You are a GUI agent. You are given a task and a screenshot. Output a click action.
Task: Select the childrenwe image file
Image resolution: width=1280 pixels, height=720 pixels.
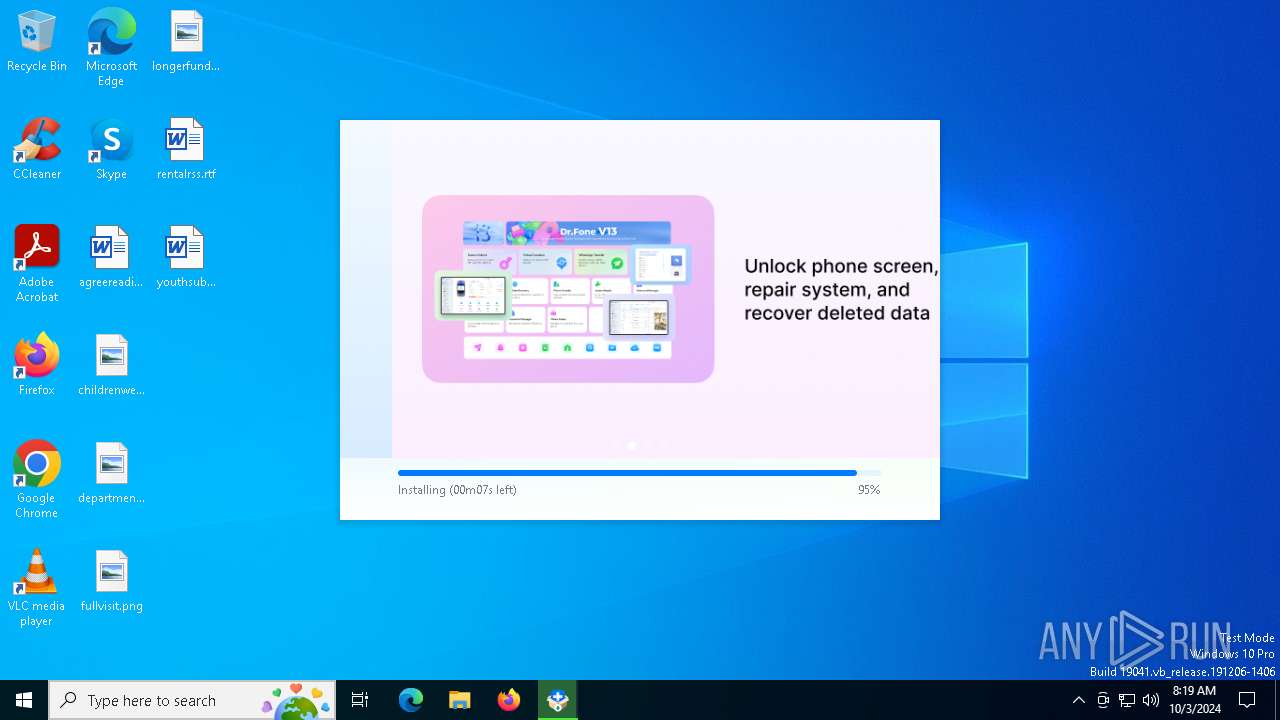click(111, 366)
